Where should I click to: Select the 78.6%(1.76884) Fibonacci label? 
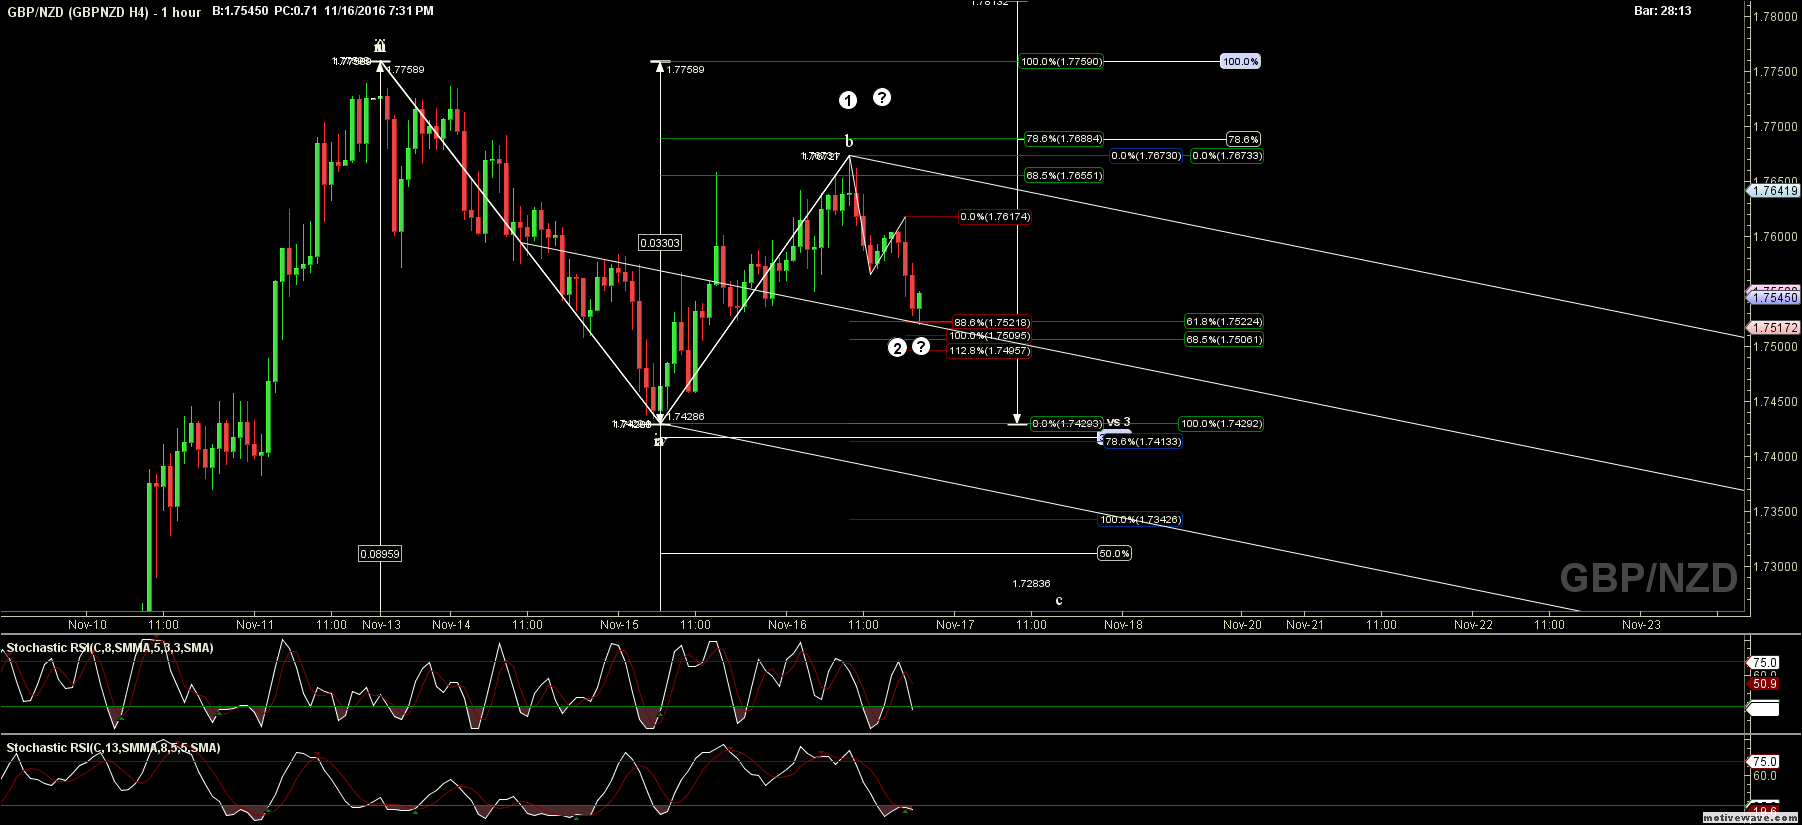coord(1064,140)
